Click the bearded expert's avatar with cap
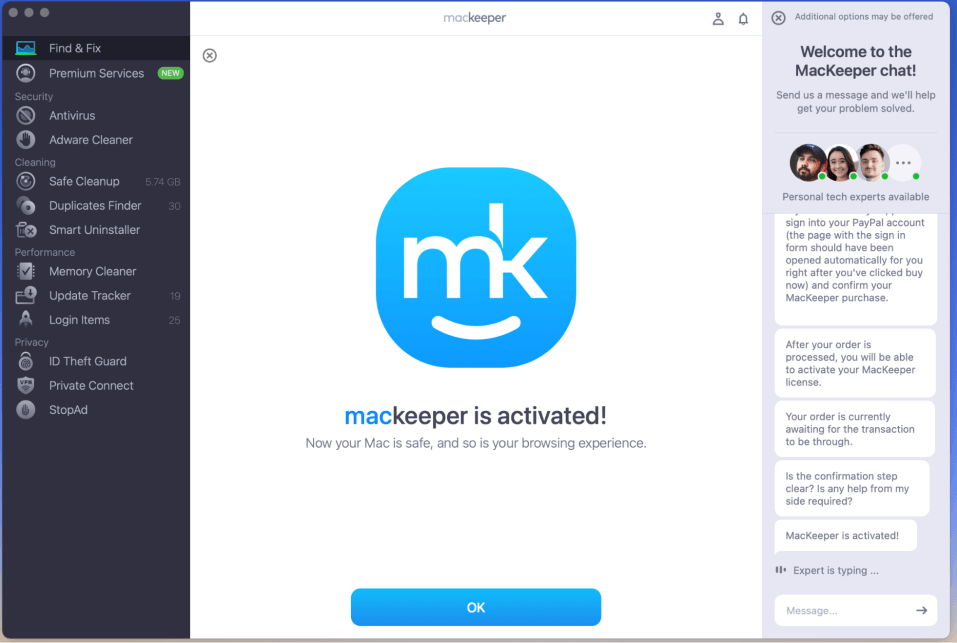This screenshot has width=957, height=643. (808, 162)
